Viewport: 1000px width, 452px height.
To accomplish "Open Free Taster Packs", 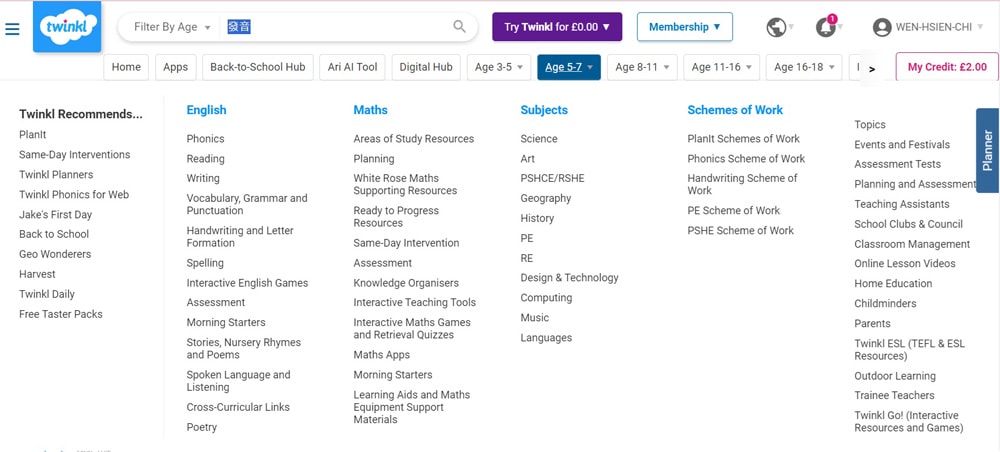I will coord(61,314).
